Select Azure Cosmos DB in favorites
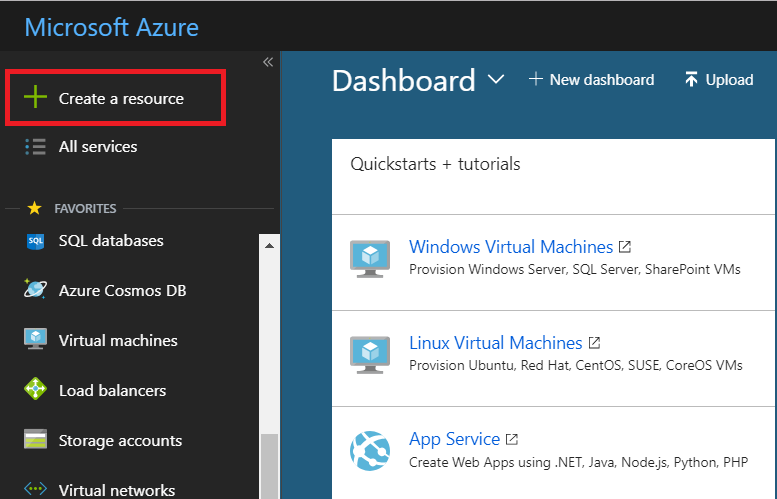The height and width of the screenshot is (499, 777). point(122,290)
